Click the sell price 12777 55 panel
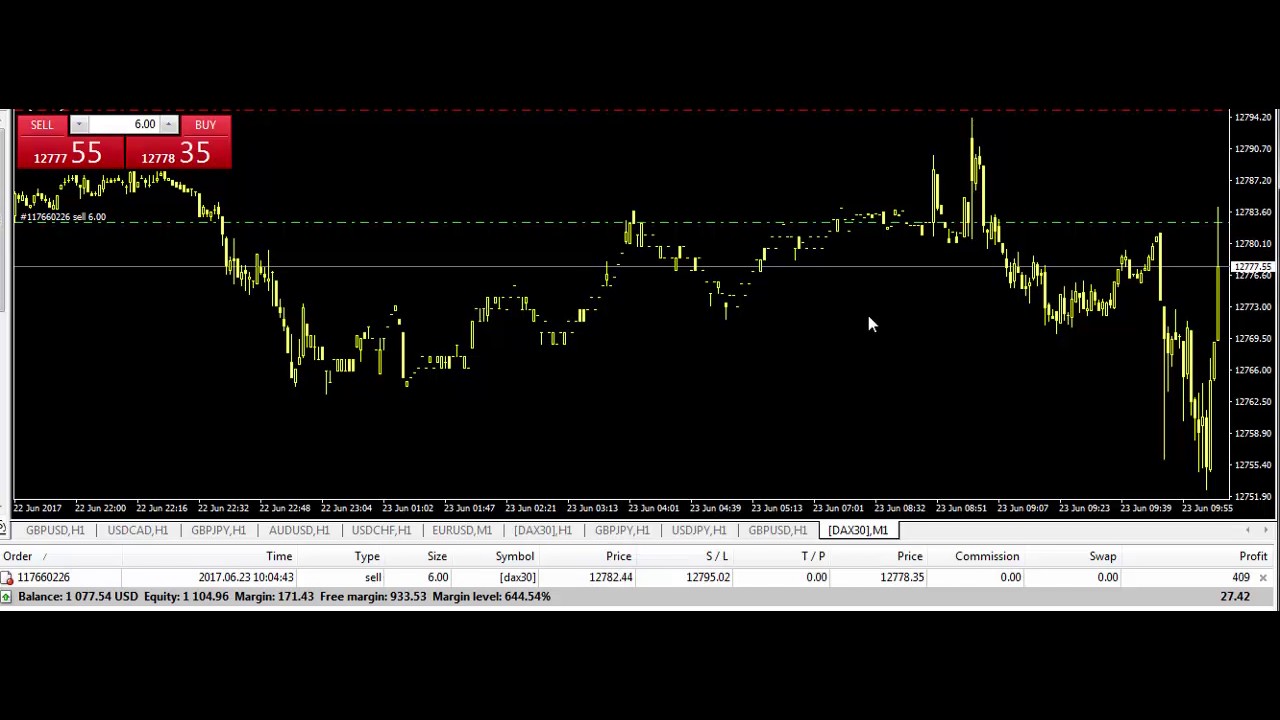1280x720 pixels. pyautogui.click(x=69, y=152)
